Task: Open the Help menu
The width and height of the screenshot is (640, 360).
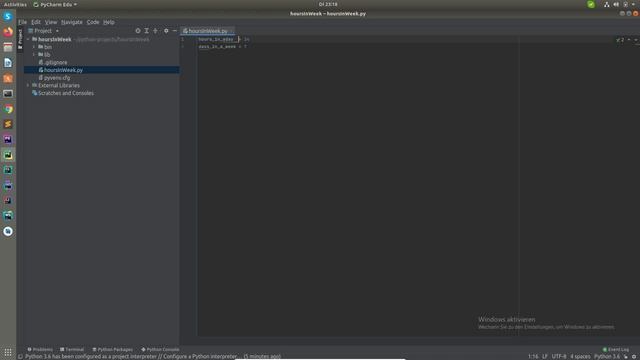Action: click(109, 22)
